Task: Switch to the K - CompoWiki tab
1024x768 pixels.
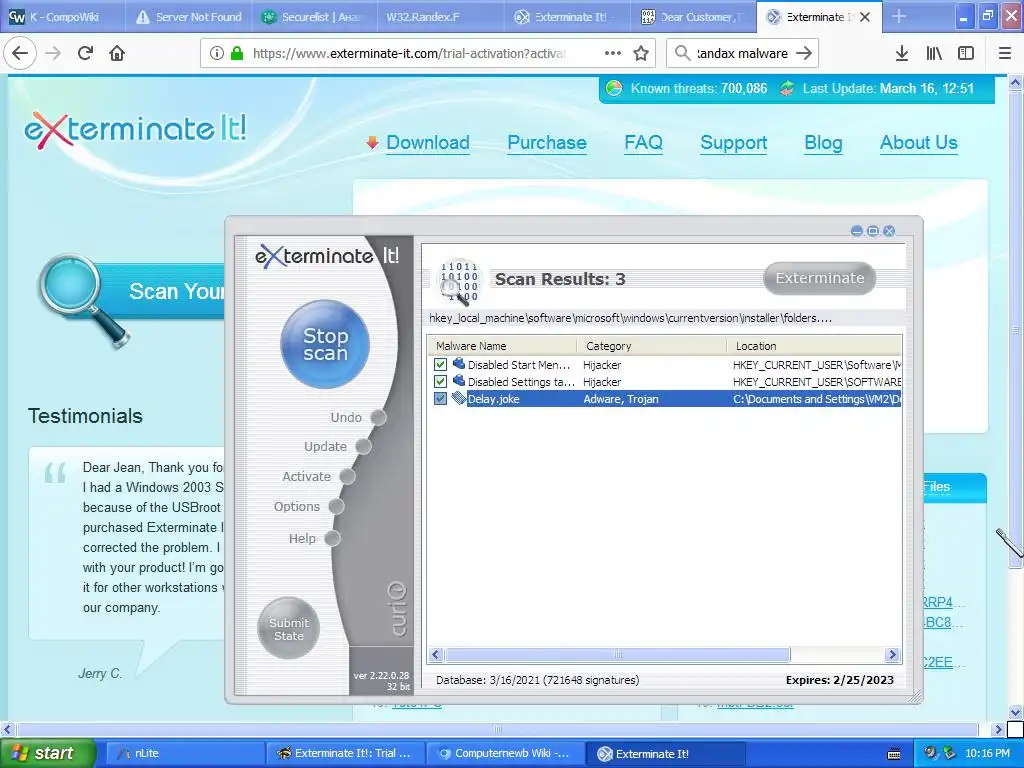Action: [x=63, y=16]
